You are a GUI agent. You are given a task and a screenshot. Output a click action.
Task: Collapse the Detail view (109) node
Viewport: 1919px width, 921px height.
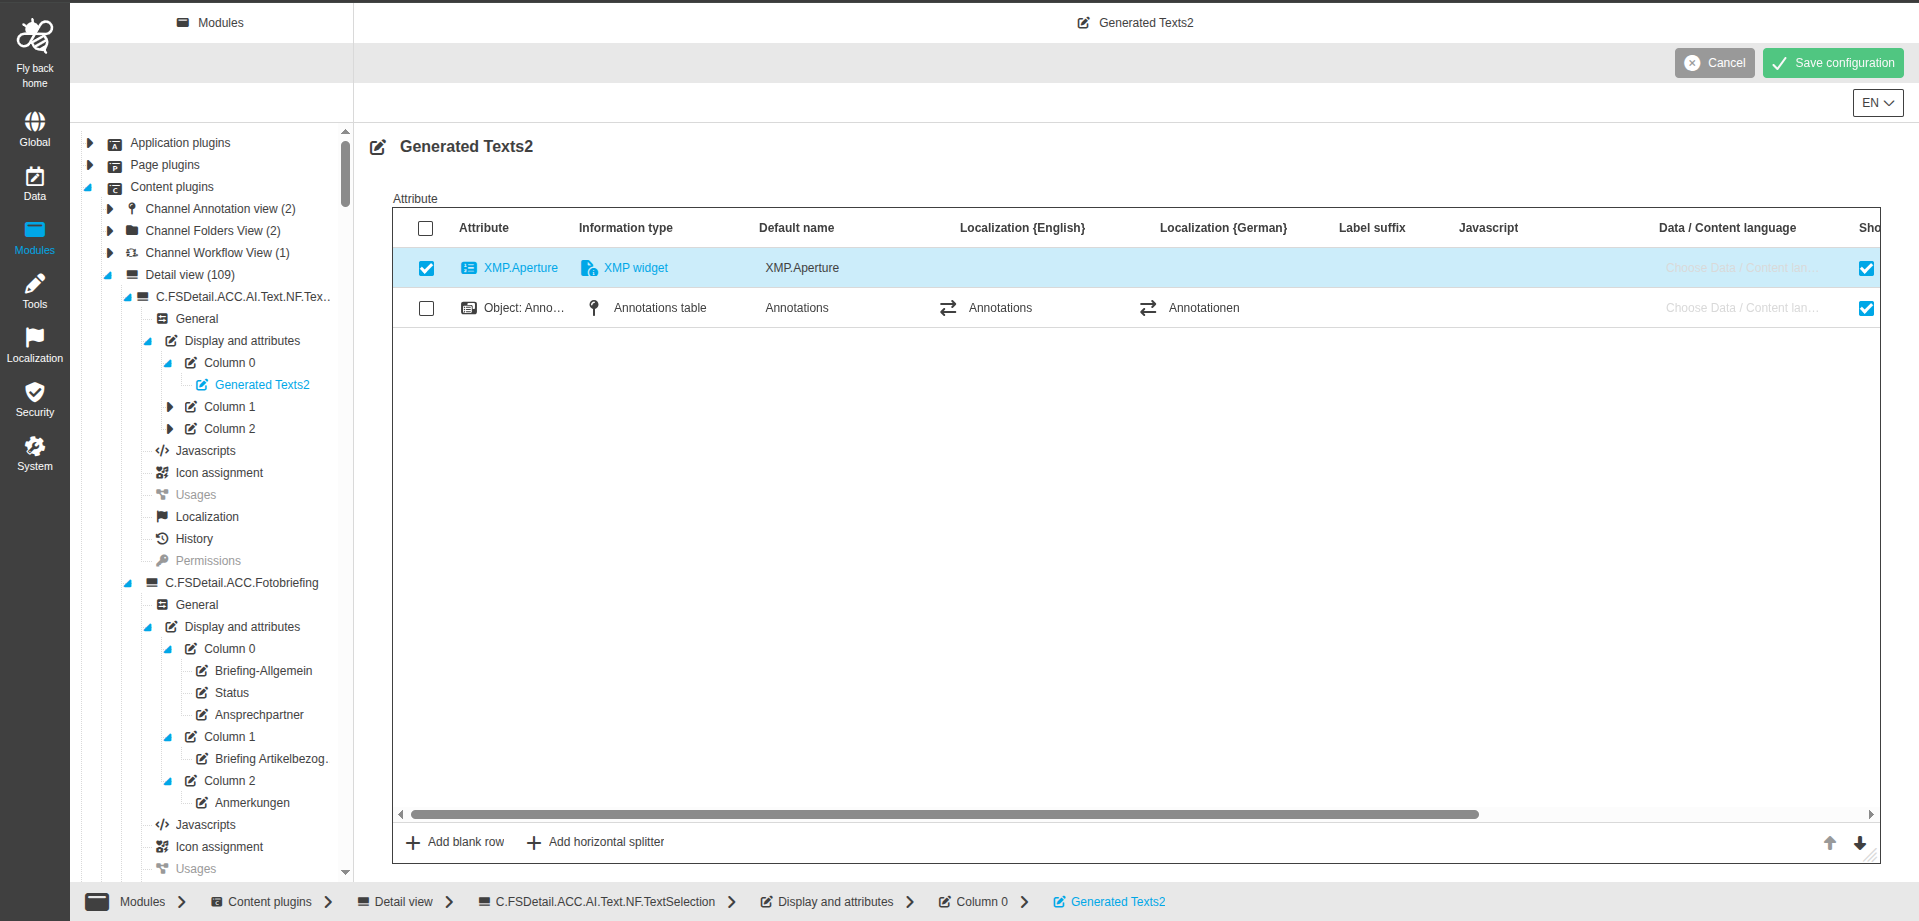click(108, 275)
